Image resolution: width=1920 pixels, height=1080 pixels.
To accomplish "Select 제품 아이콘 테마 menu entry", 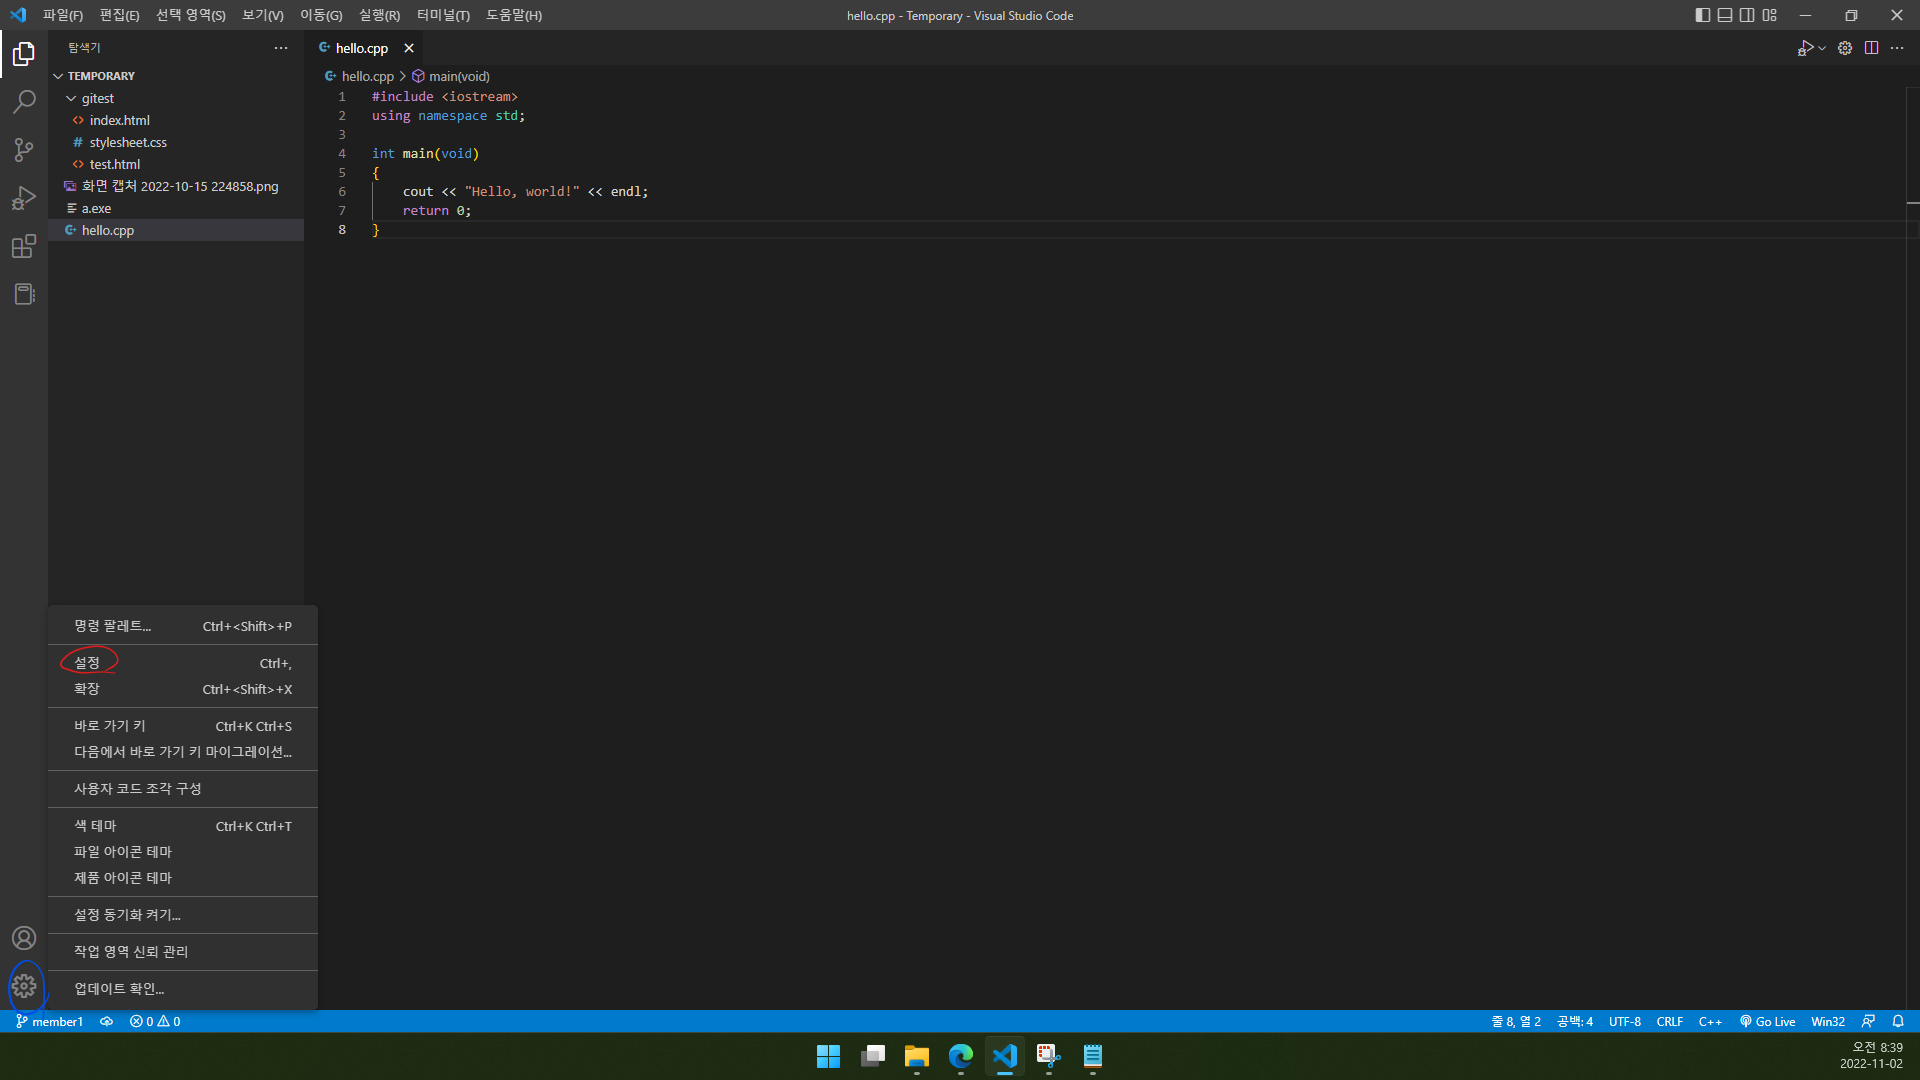I will (183, 878).
